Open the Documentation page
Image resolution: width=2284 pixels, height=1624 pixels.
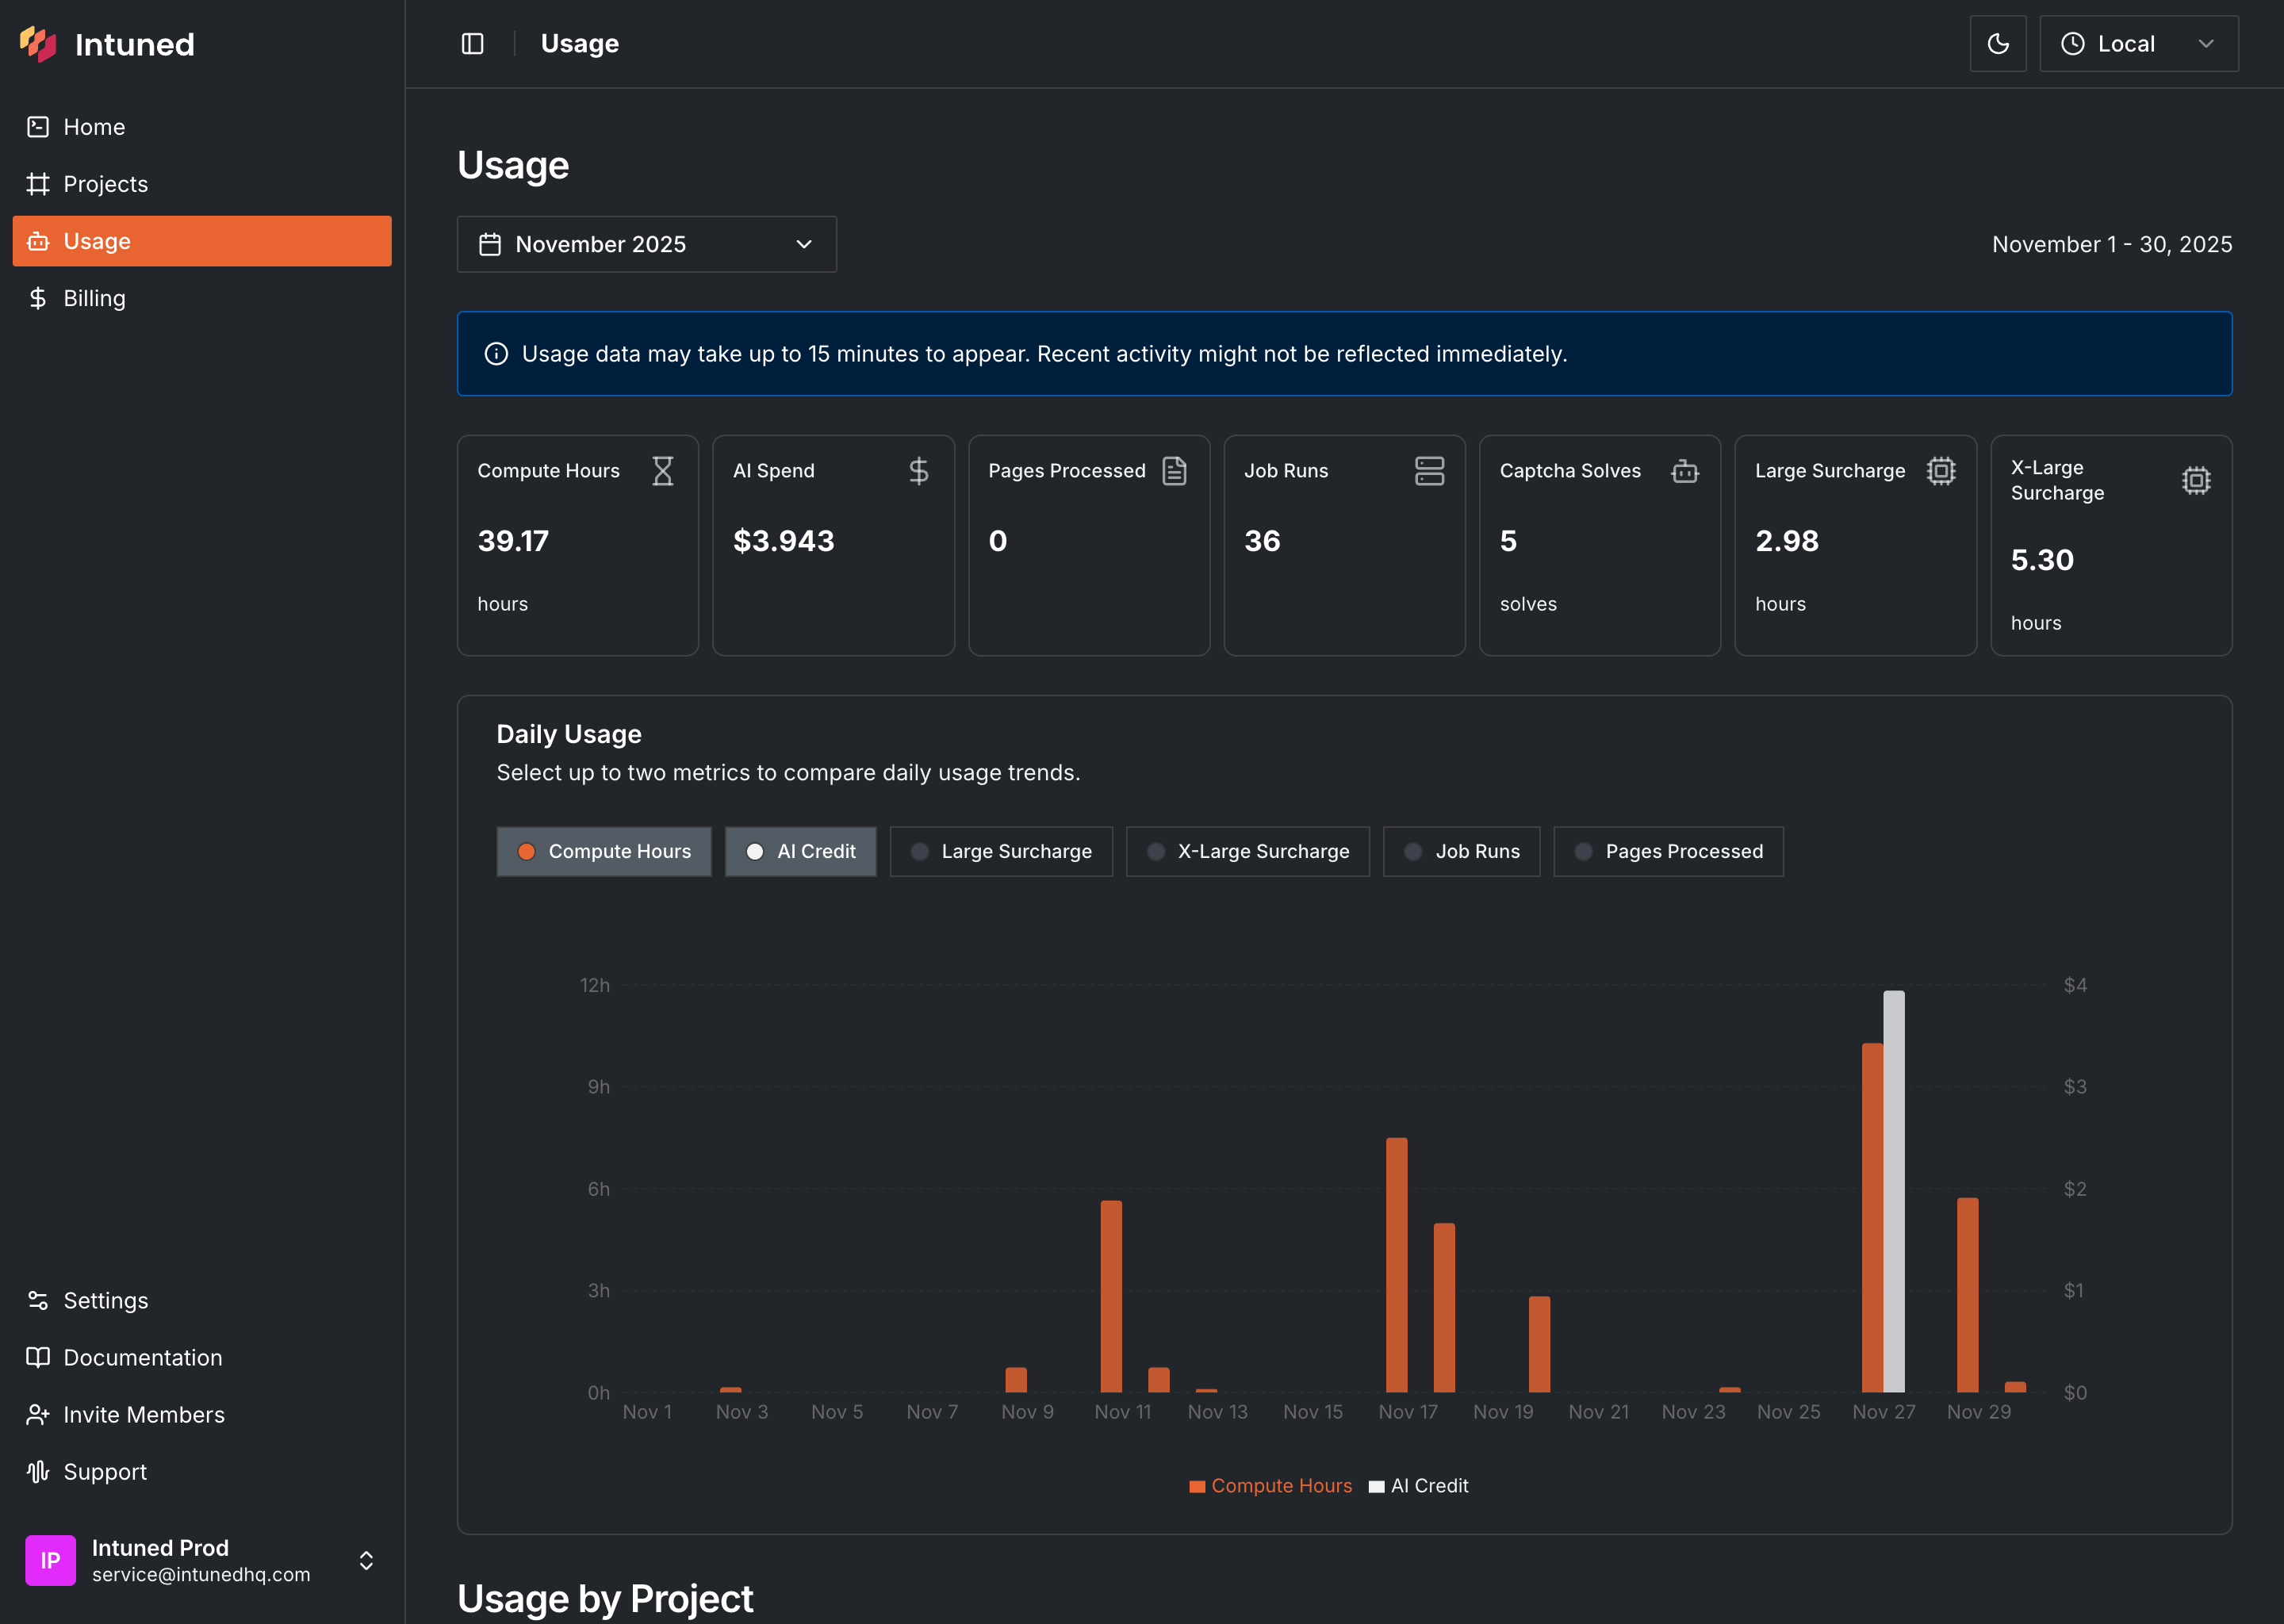coord(142,1358)
